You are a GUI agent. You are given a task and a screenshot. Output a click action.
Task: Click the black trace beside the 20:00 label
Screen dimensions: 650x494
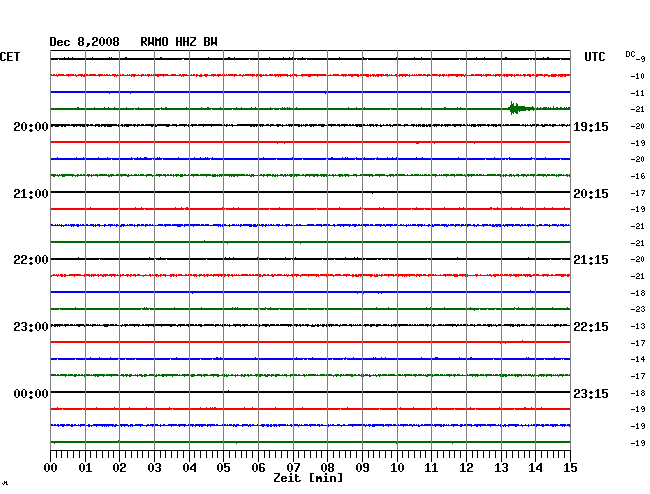(310, 125)
